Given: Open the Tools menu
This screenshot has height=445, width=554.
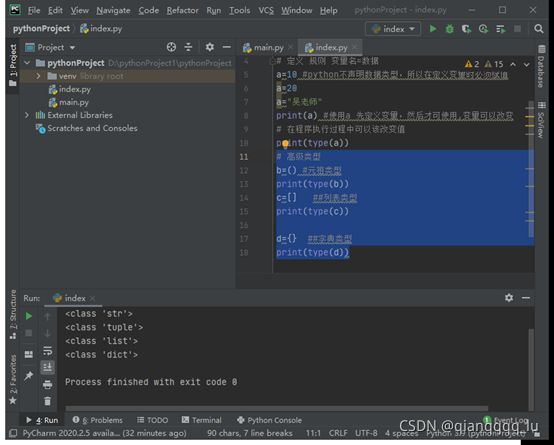Looking at the screenshot, I should pos(240,10).
